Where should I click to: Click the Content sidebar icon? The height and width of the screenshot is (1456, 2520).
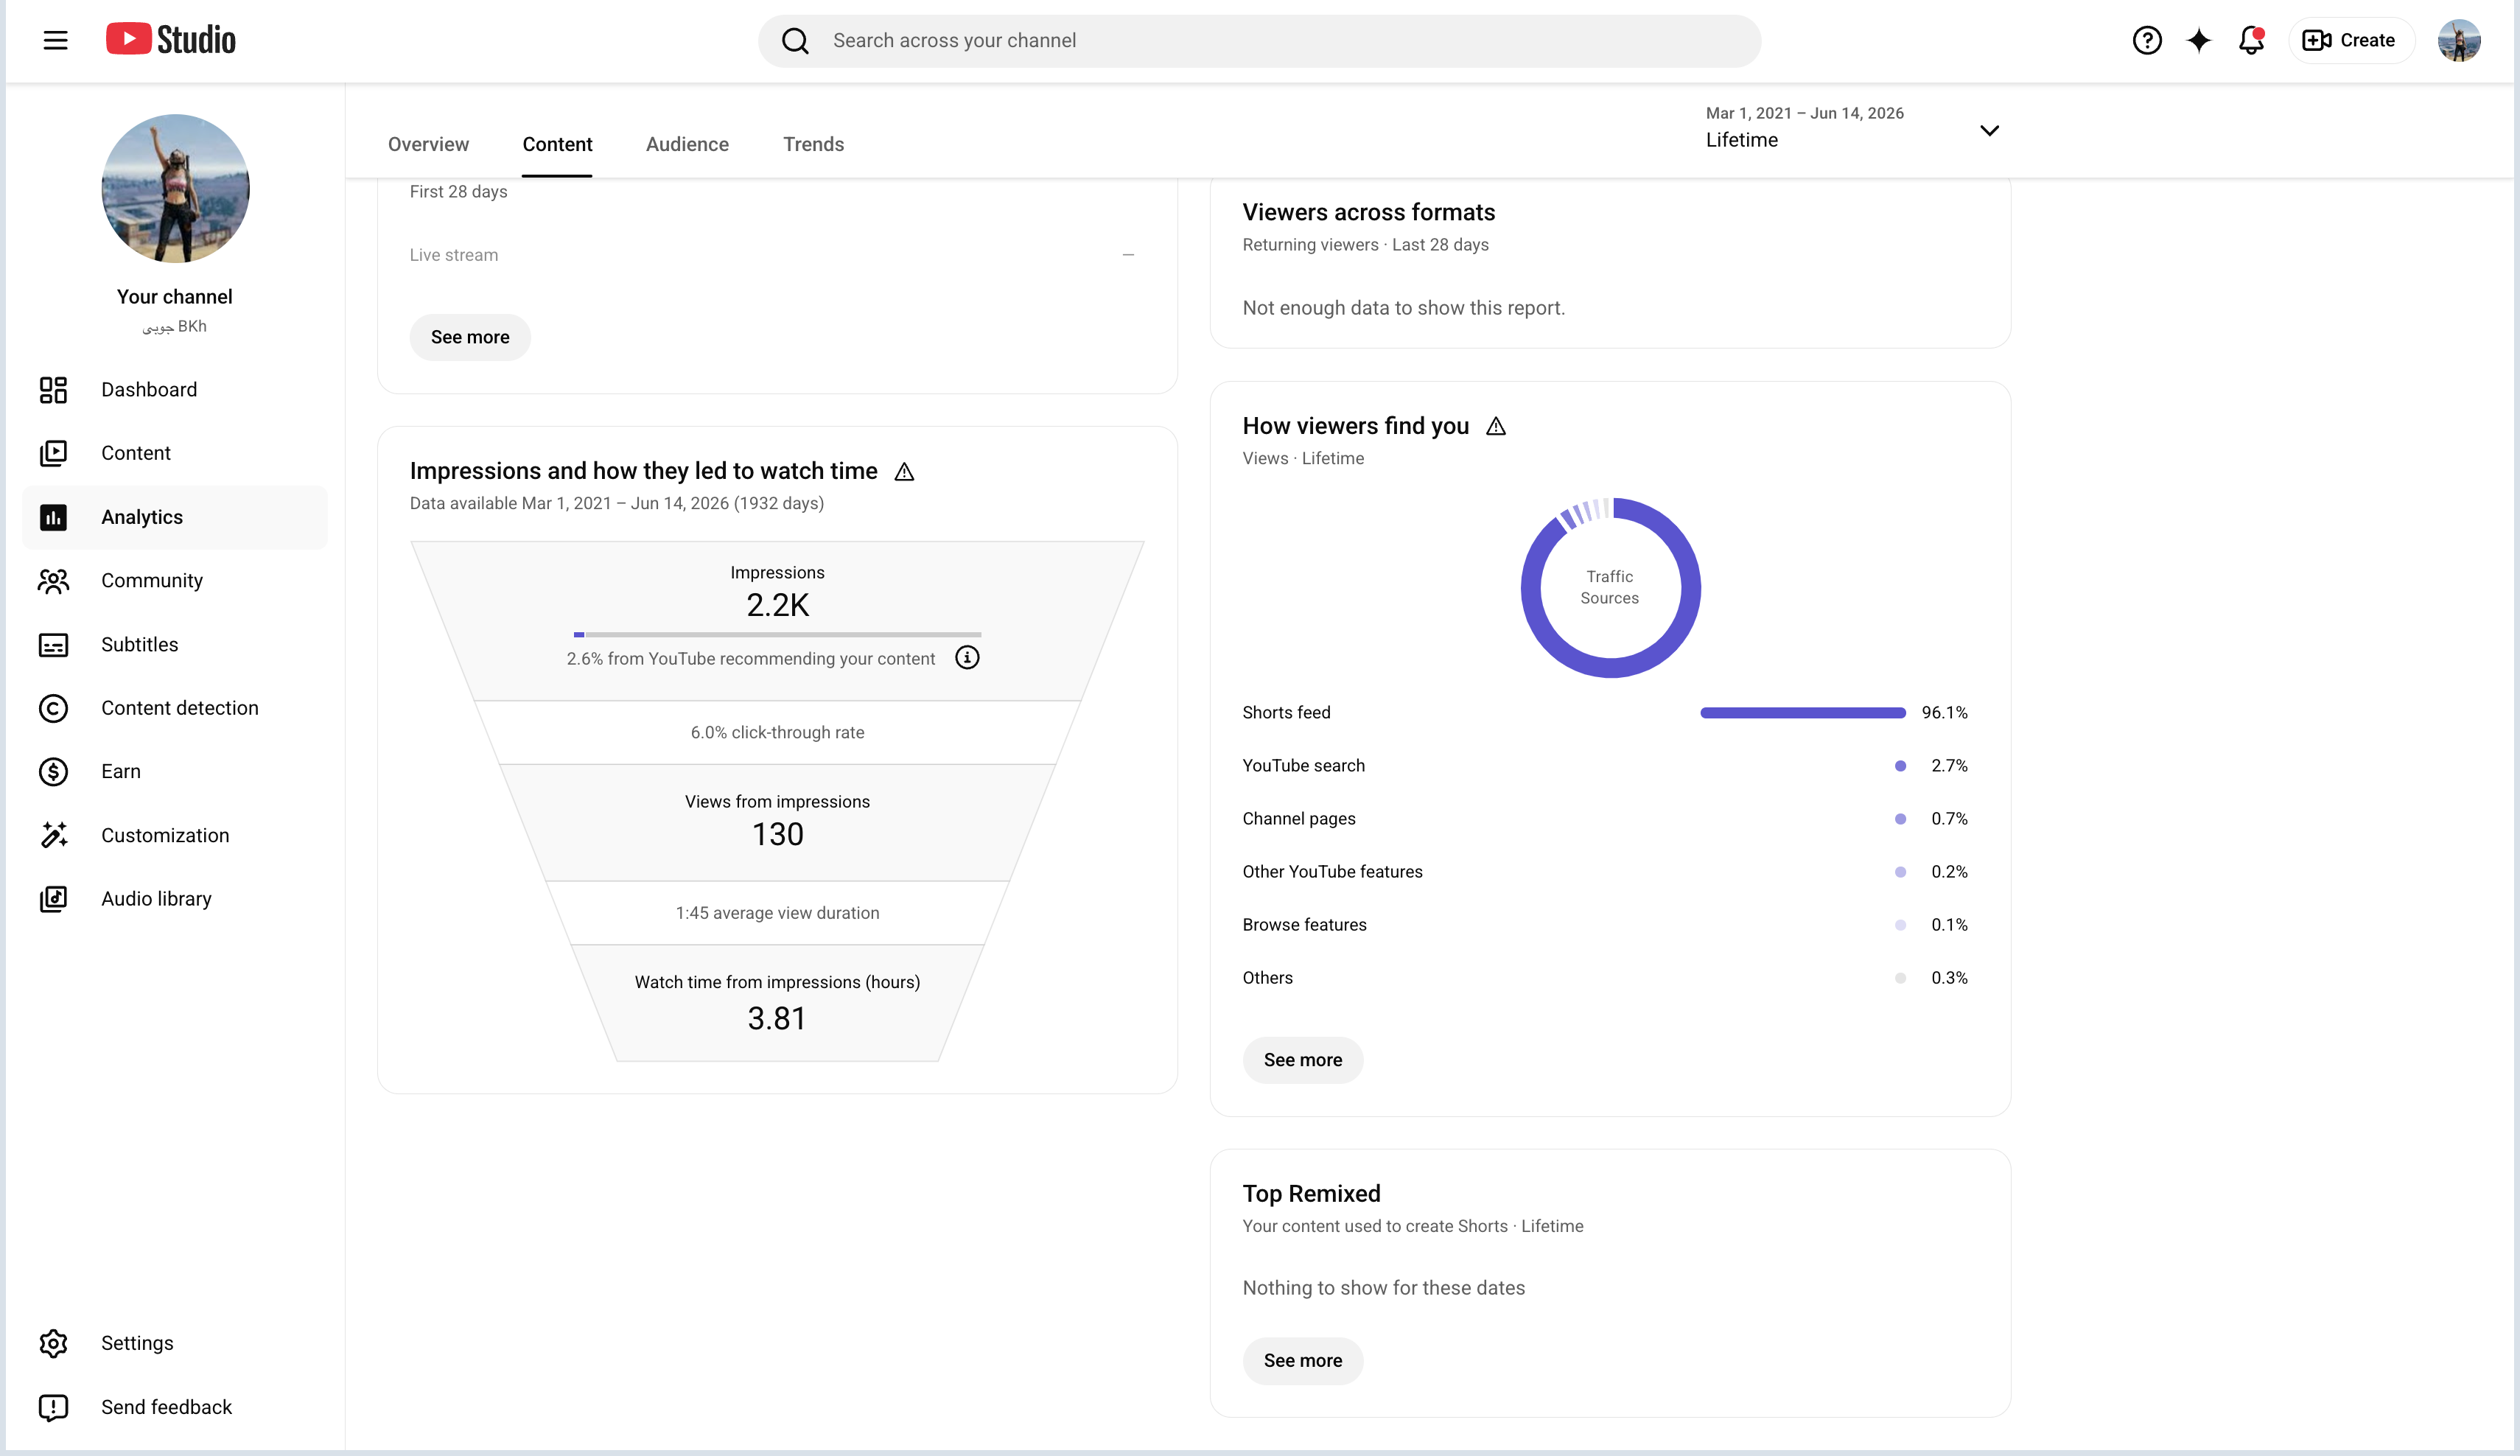click(x=53, y=453)
